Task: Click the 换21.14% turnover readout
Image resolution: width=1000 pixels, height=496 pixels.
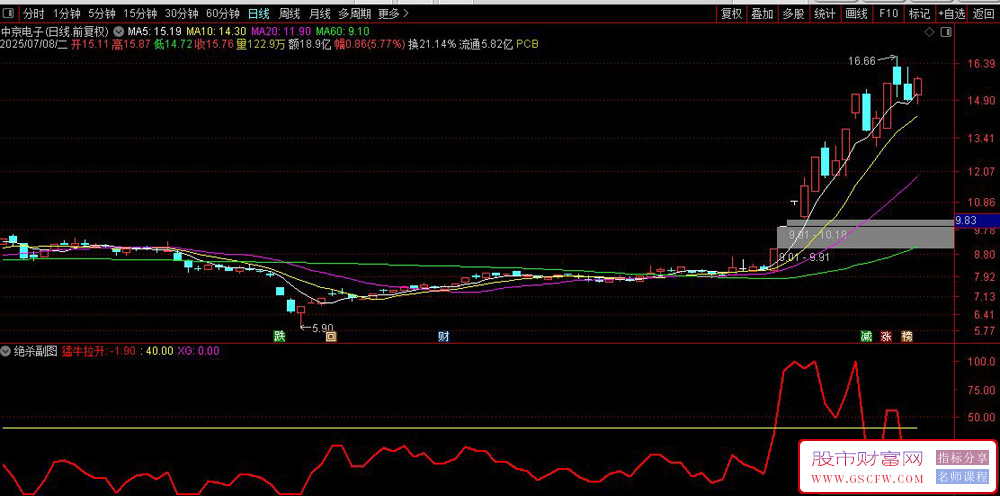Action: tap(432, 44)
